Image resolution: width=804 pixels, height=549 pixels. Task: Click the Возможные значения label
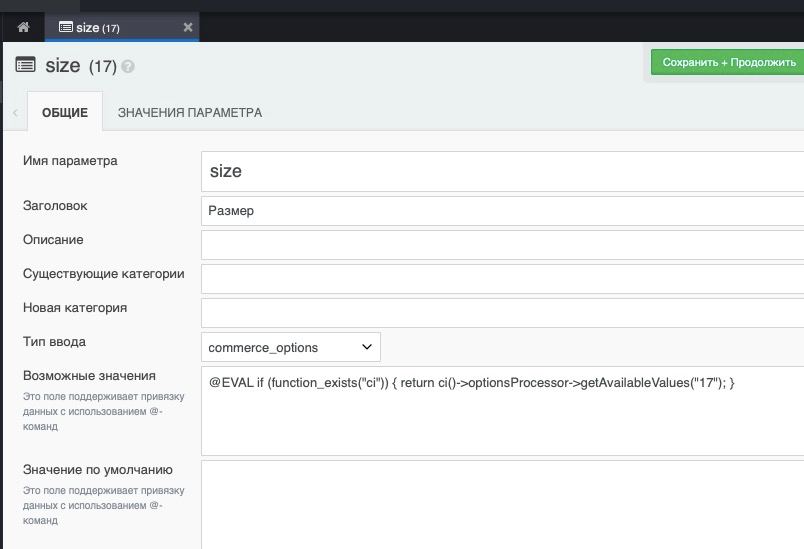point(89,375)
